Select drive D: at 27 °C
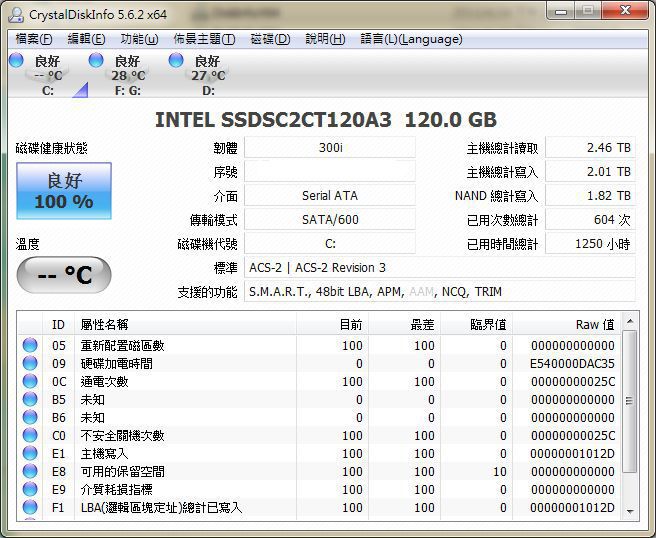 [x=208, y=76]
